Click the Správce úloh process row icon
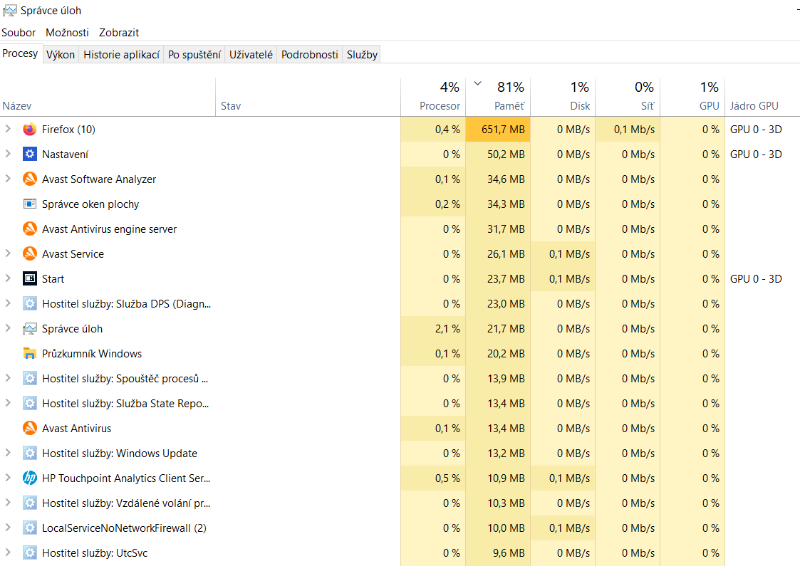800x566 pixels. click(x=30, y=329)
